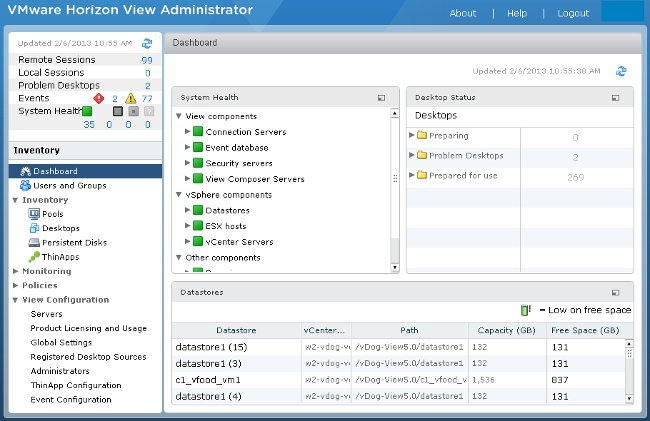Click the Connection Servers green status icon
Screen dimensions: 650x421
pos(198,132)
